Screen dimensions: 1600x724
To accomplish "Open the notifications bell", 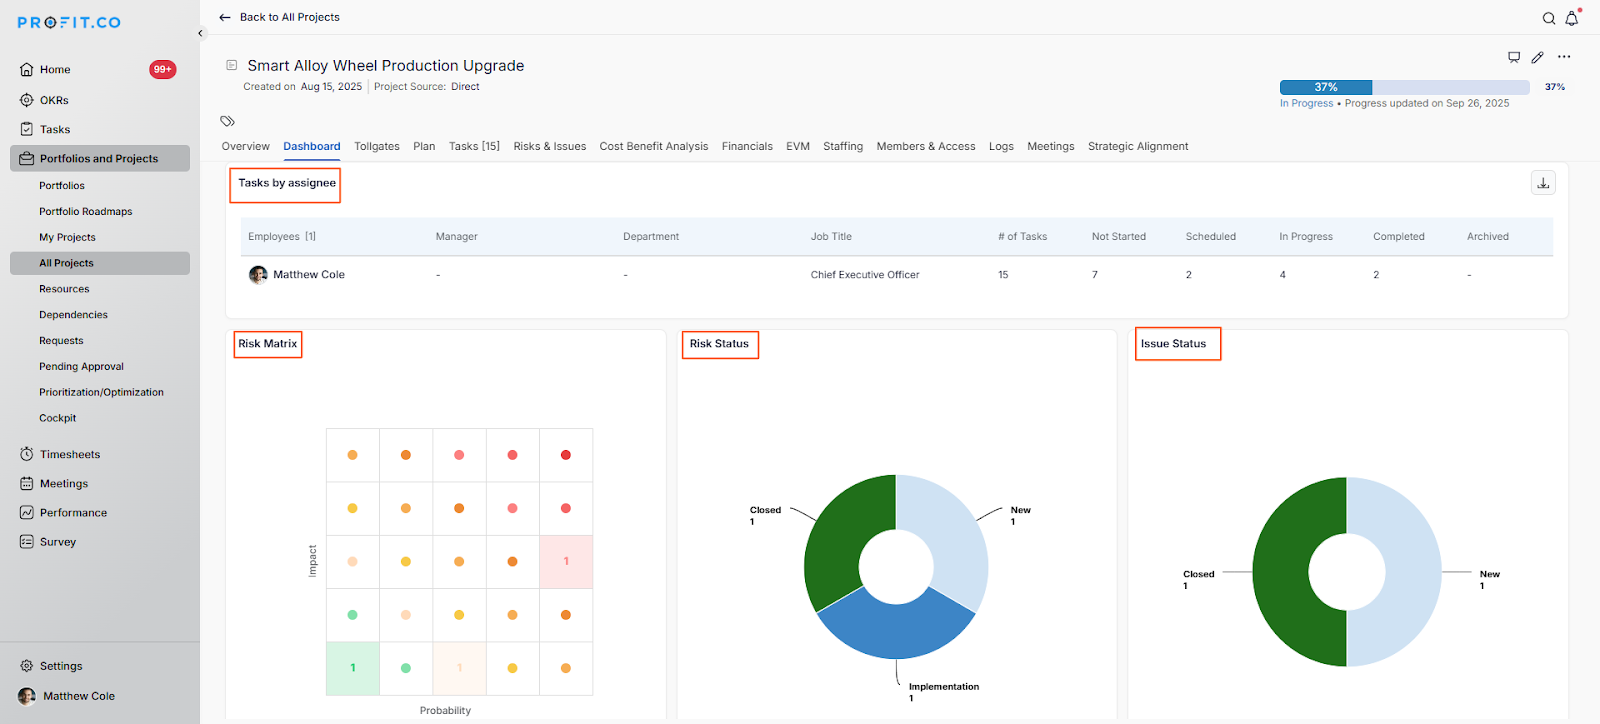I will [x=1572, y=18].
